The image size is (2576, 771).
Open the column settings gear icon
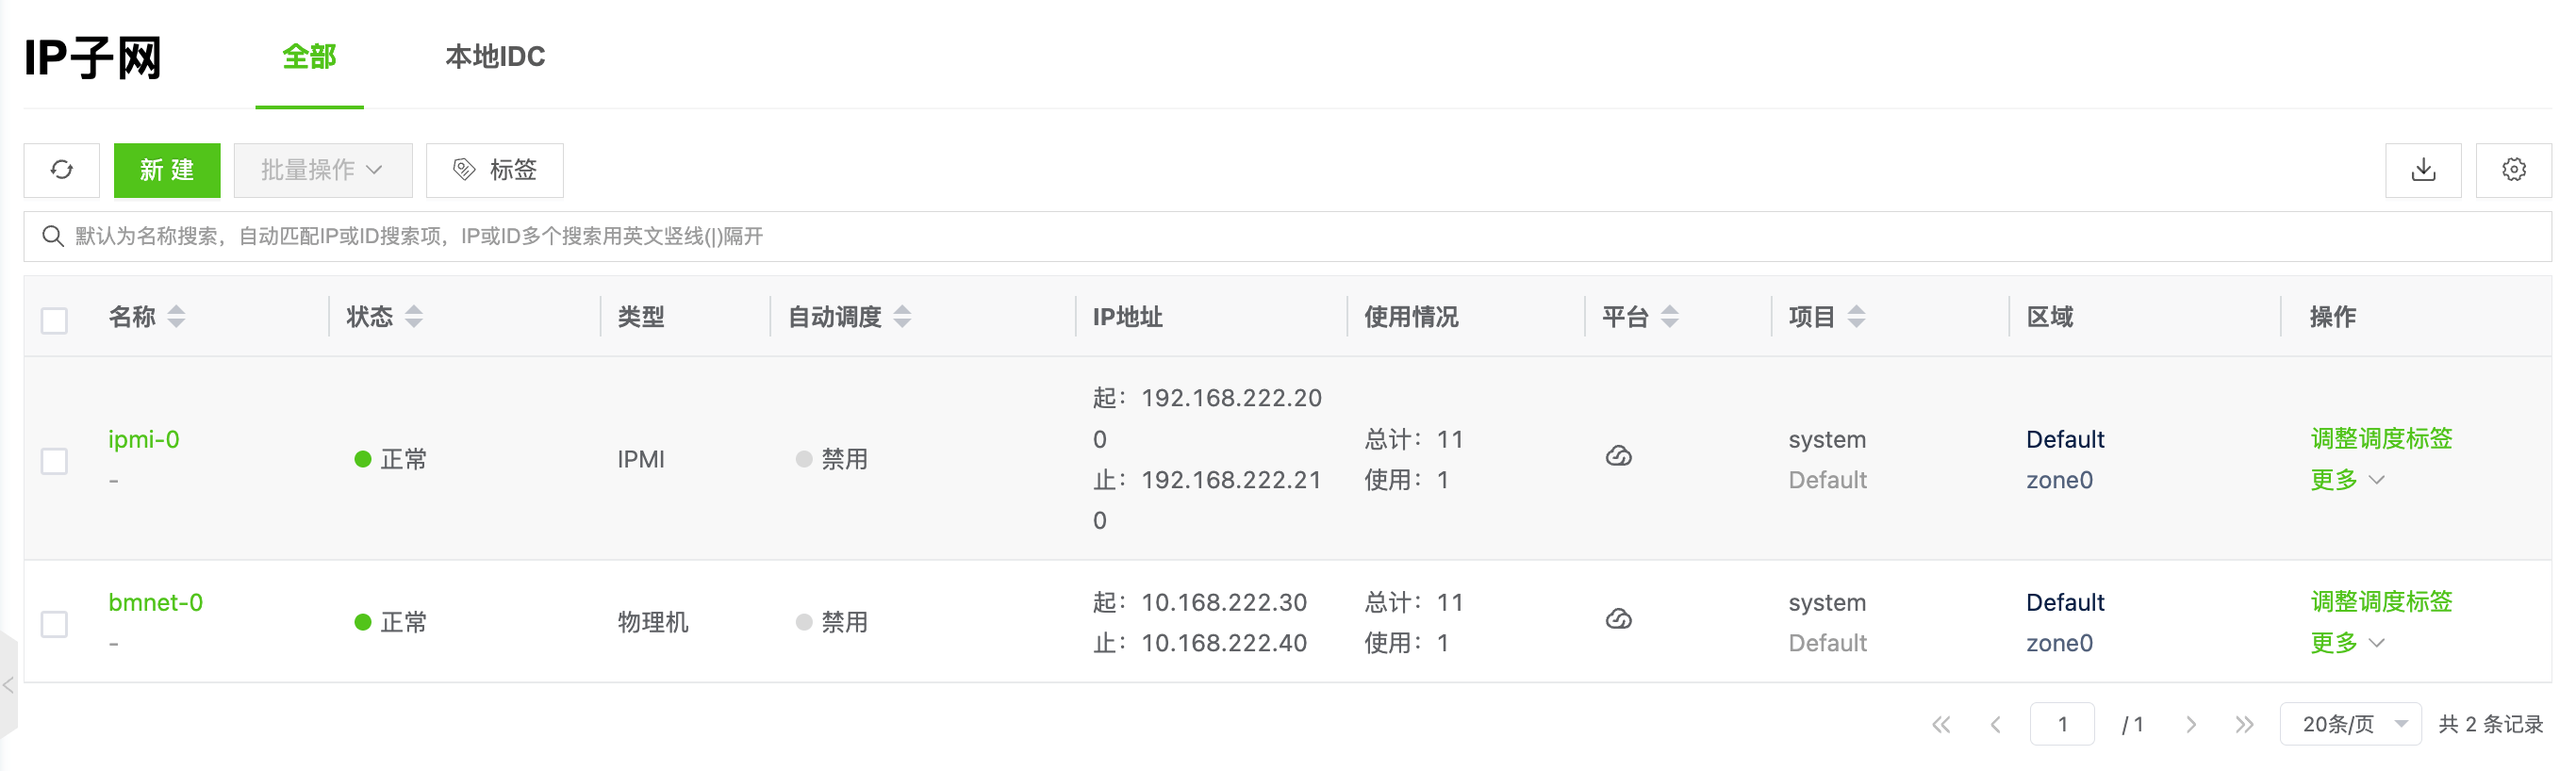coord(2513,170)
